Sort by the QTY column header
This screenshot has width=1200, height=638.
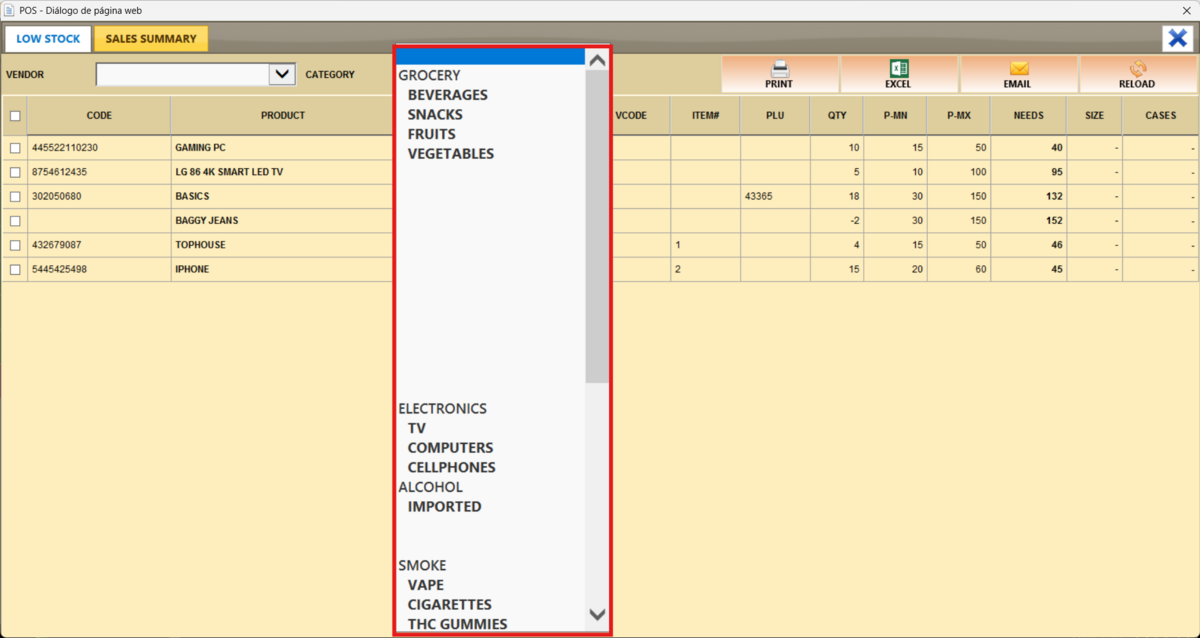pyautogui.click(x=837, y=116)
